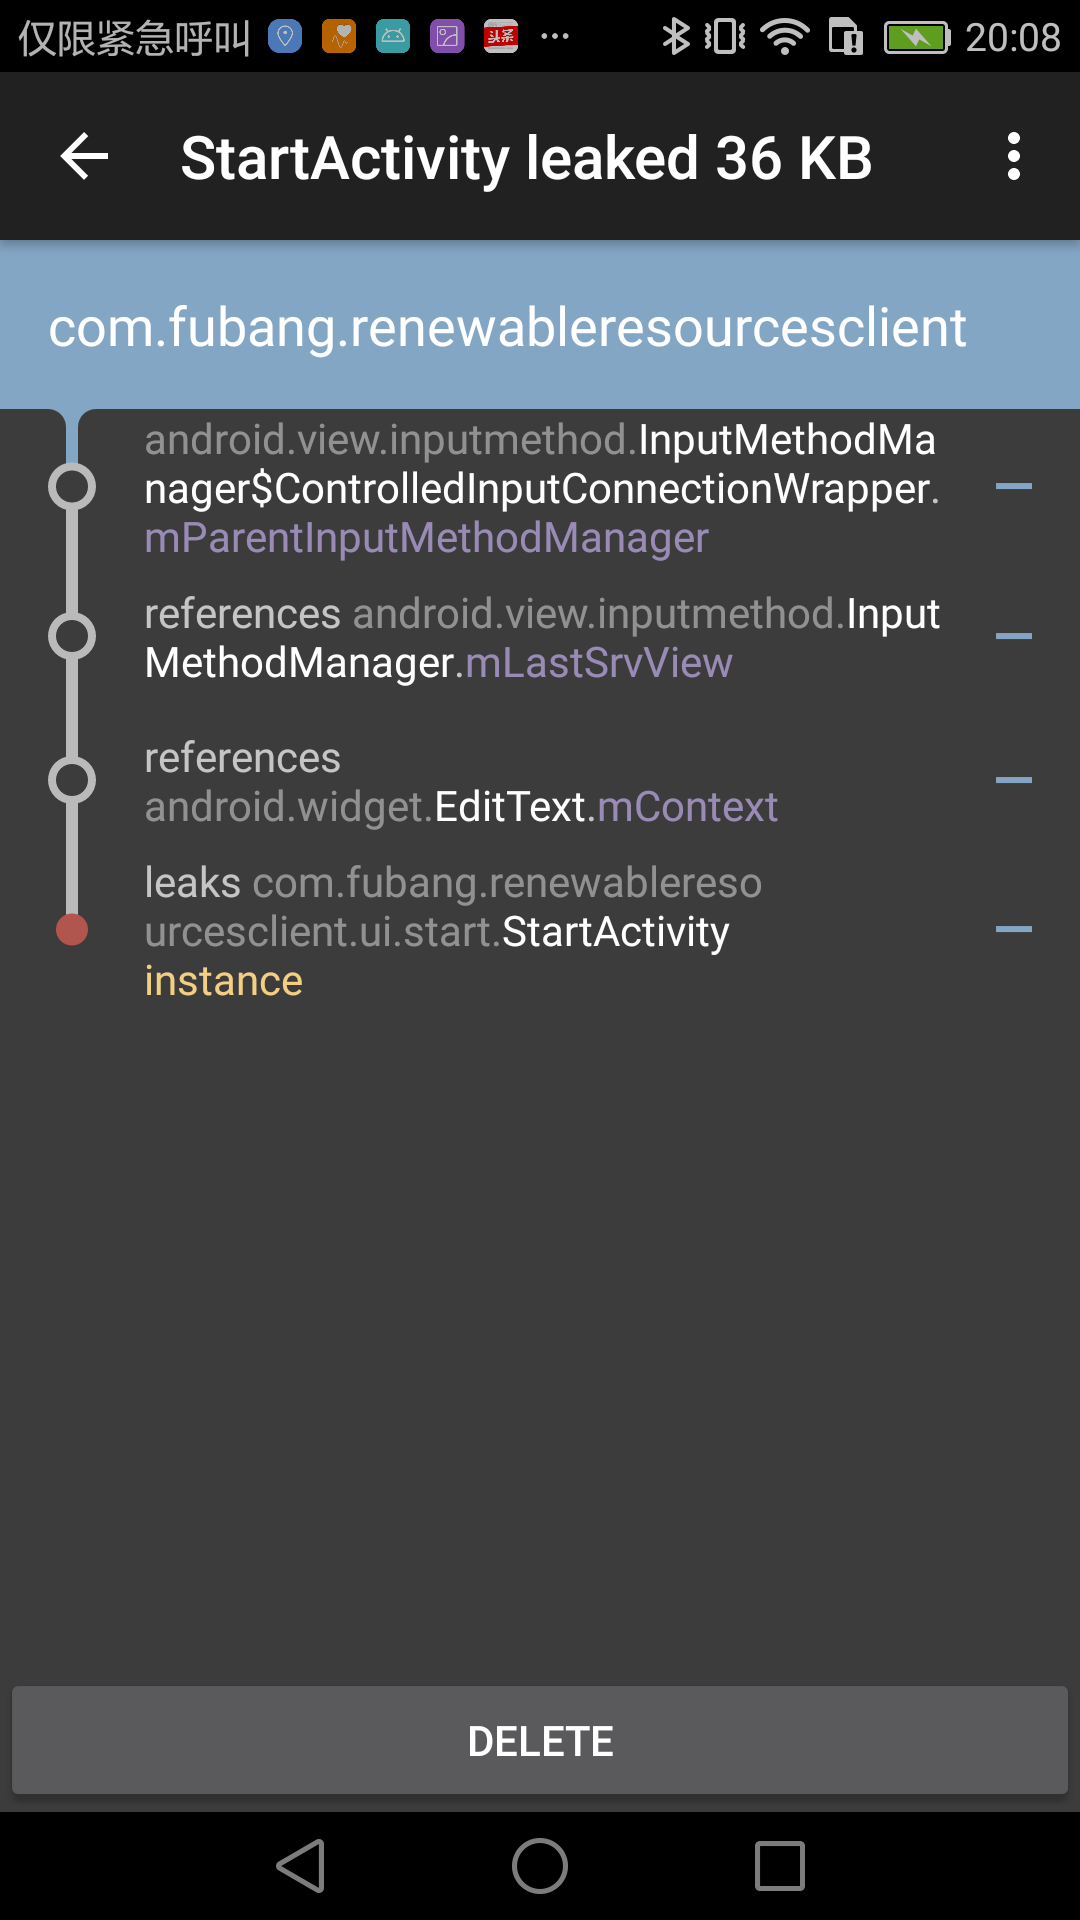Viewport: 1080px width, 1920px height.
Task: Expand the EditText.mContext reference details
Action: [1015, 781]
